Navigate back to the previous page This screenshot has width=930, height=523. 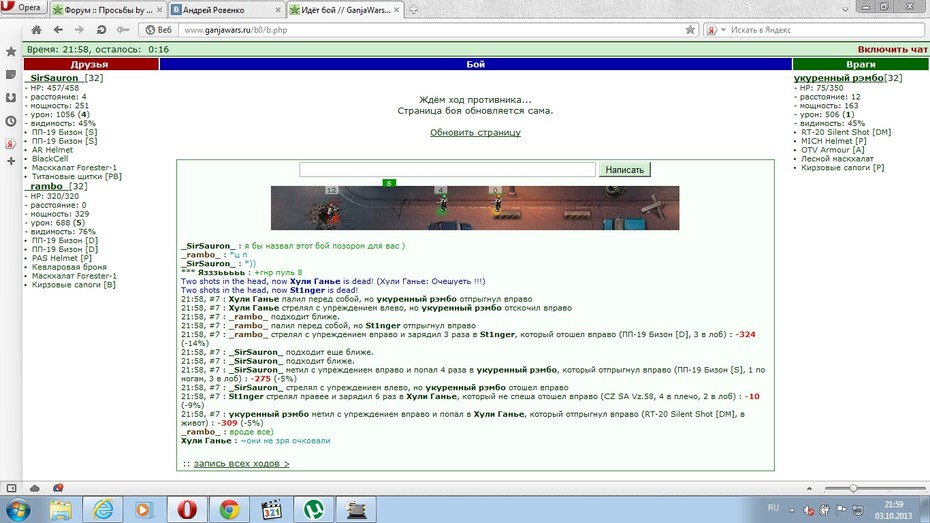pos(58,30)
